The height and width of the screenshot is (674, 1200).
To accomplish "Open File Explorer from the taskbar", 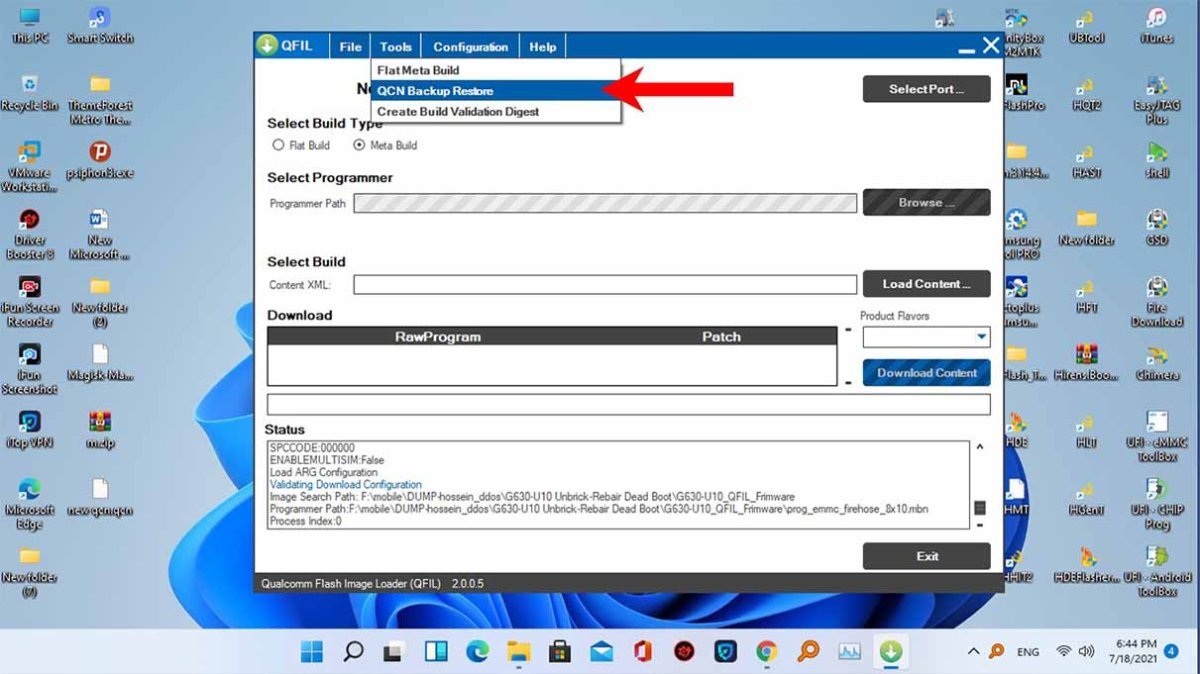I will click(x=518, y=652).
